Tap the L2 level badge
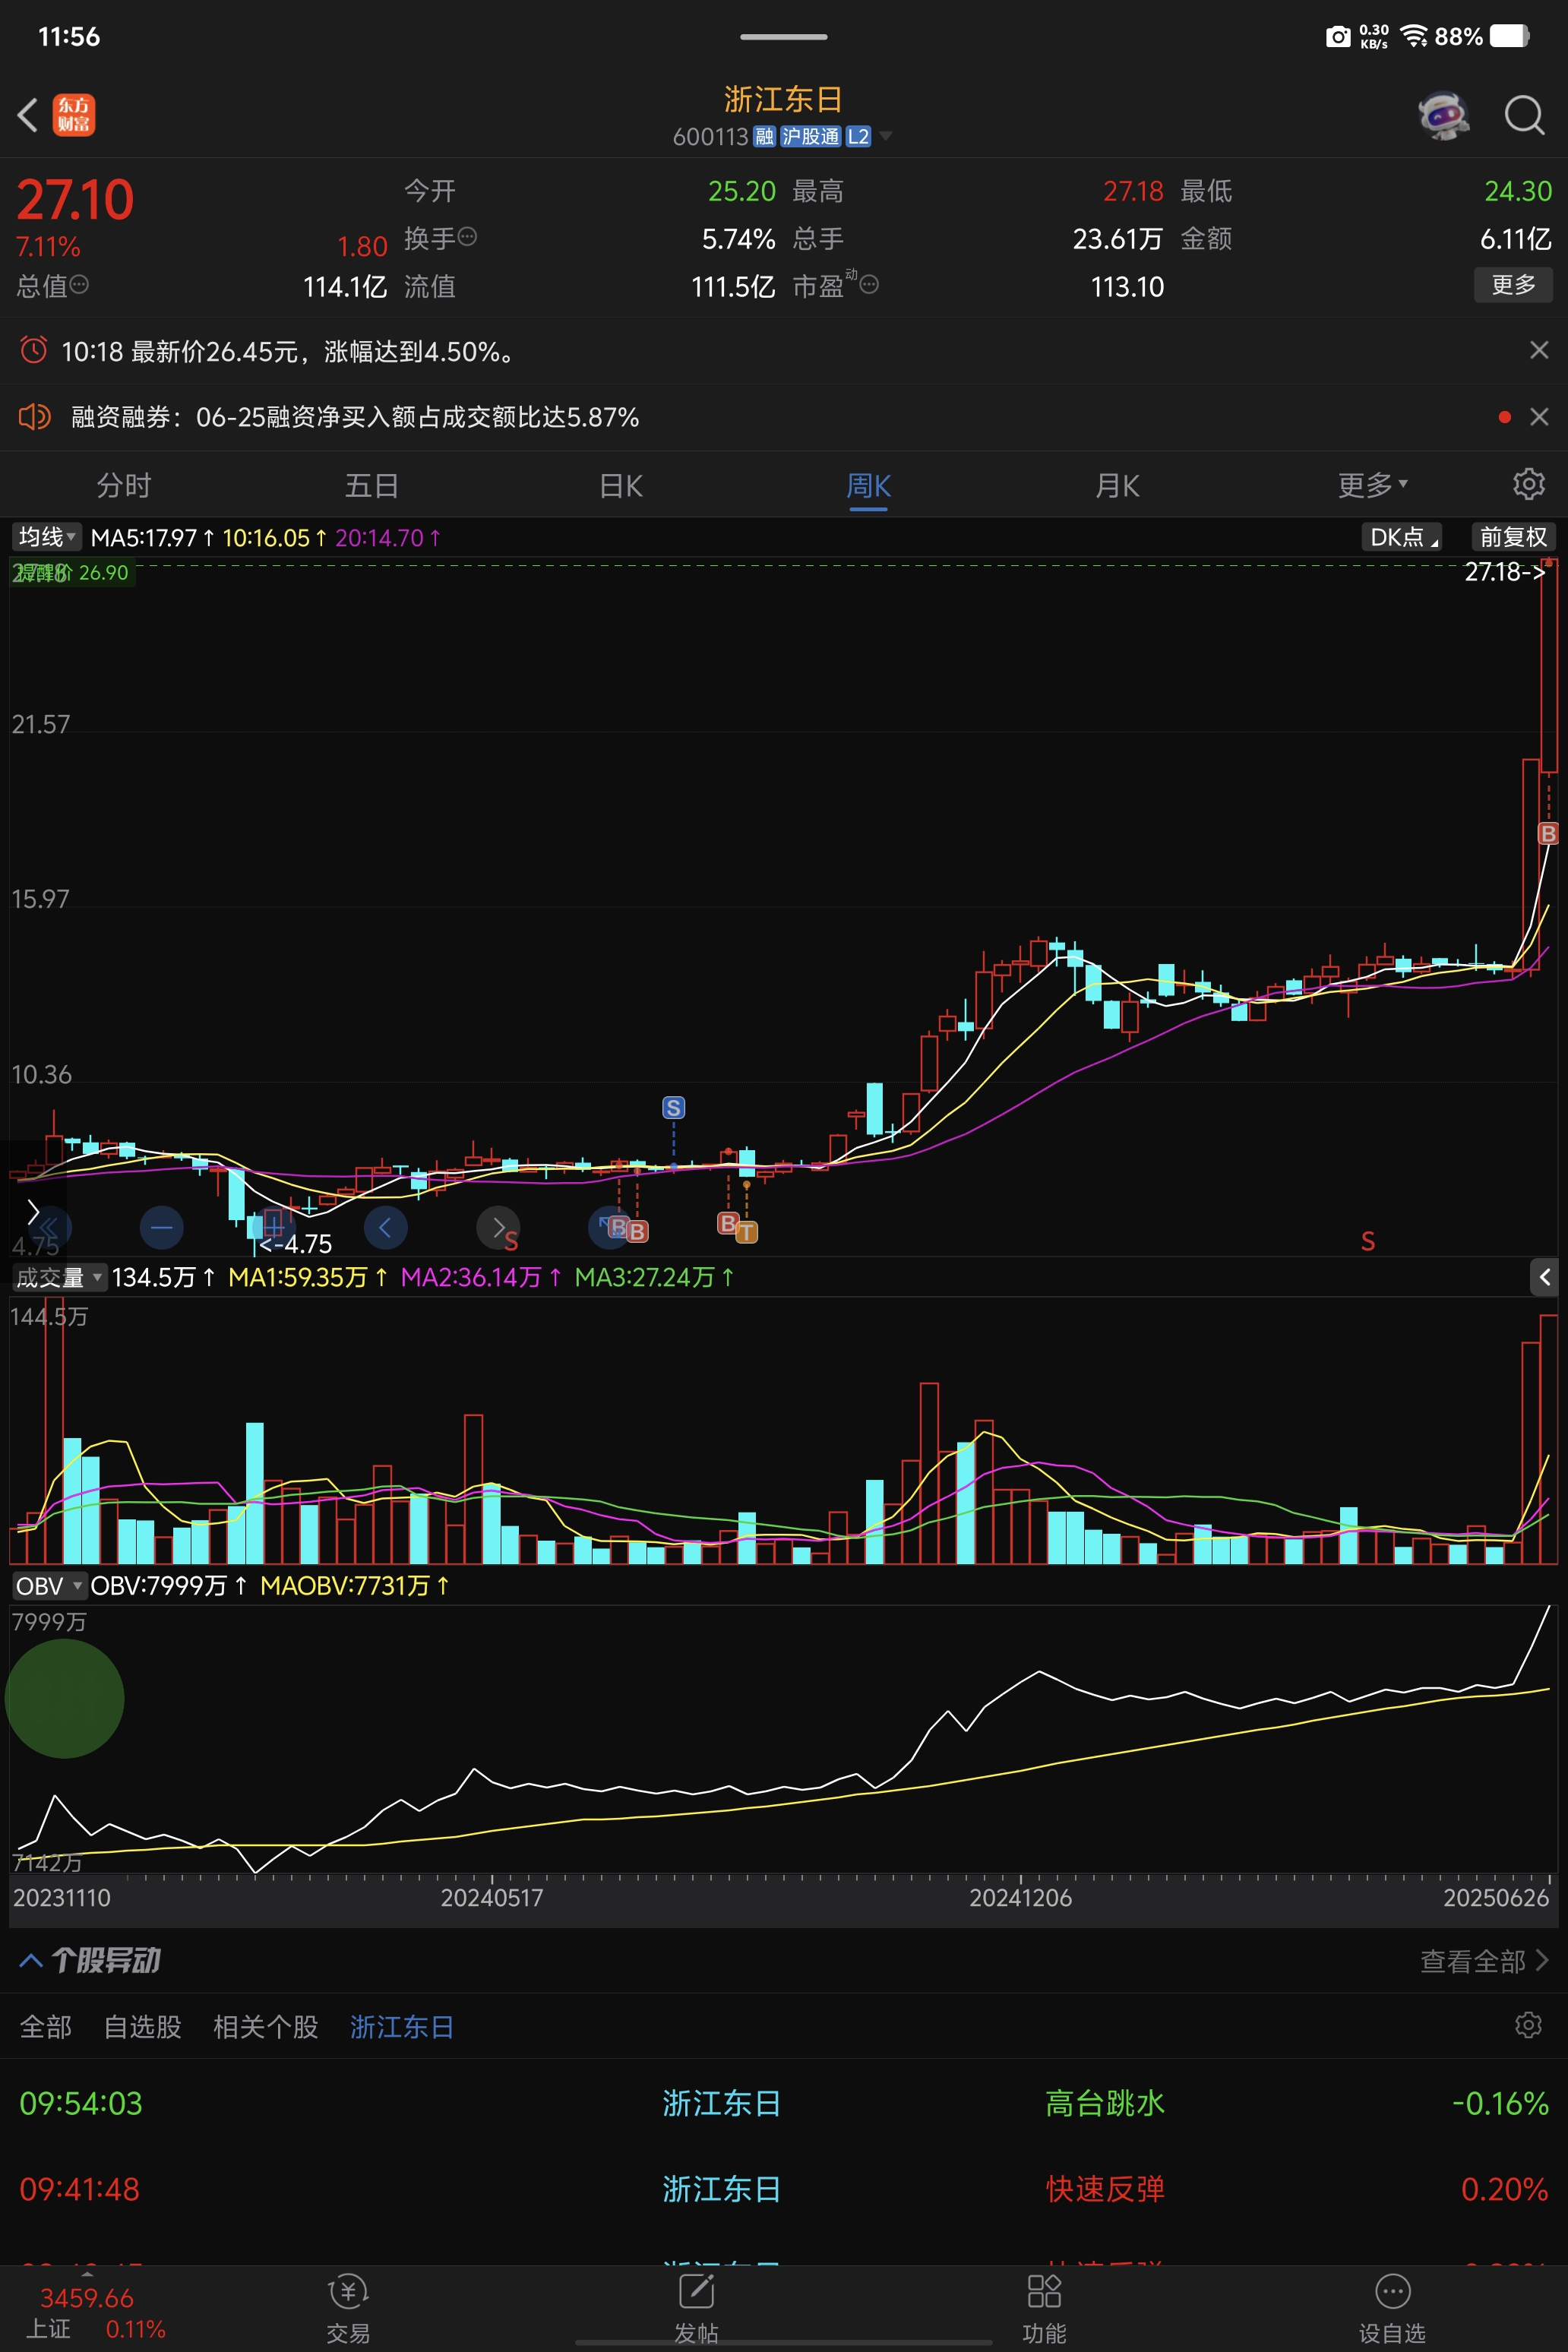Image resolution: width=1568 pixels, height=2352 pixels. 858,136
